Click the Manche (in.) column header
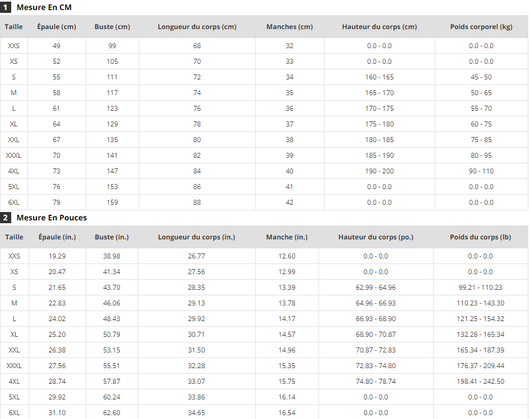This screenshot has height=419, width=530. pyautogui.click(x=287, y=237)
